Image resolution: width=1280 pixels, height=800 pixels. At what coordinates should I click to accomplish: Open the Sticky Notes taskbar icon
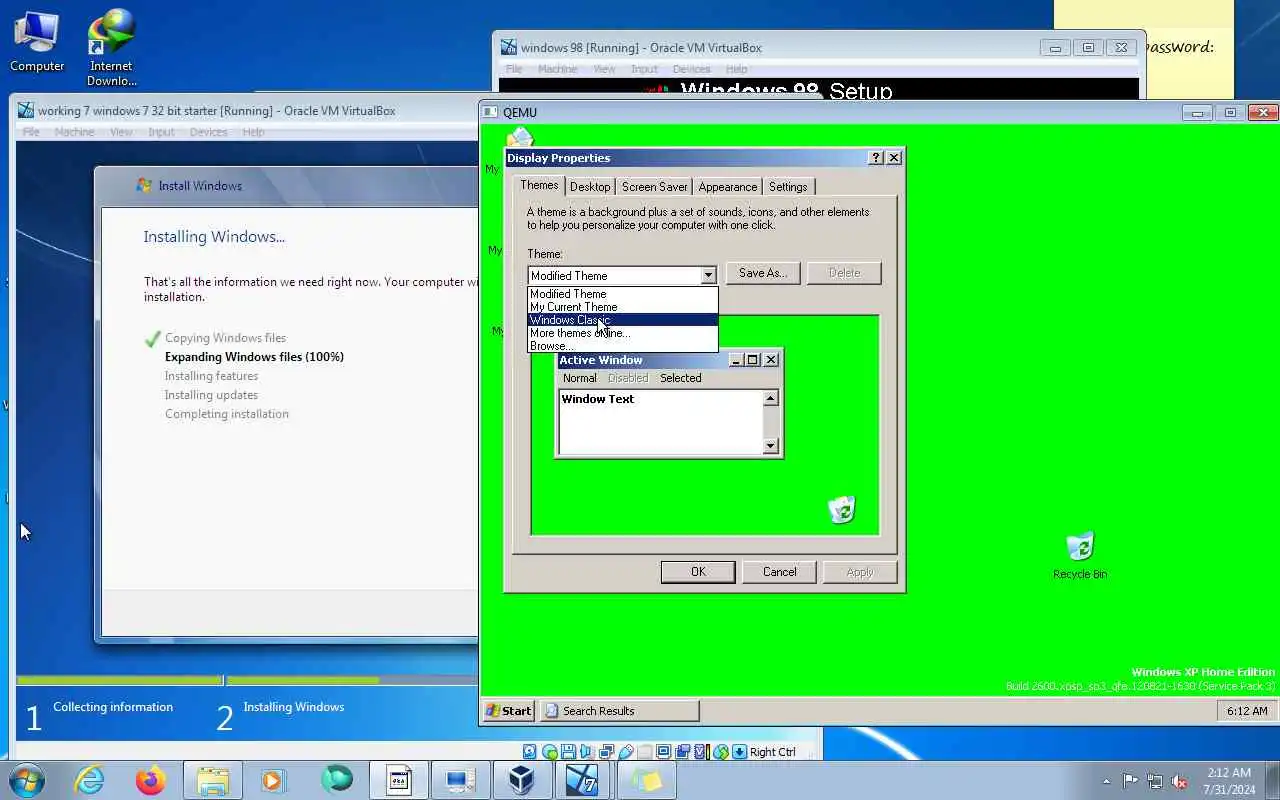(646, 780)
